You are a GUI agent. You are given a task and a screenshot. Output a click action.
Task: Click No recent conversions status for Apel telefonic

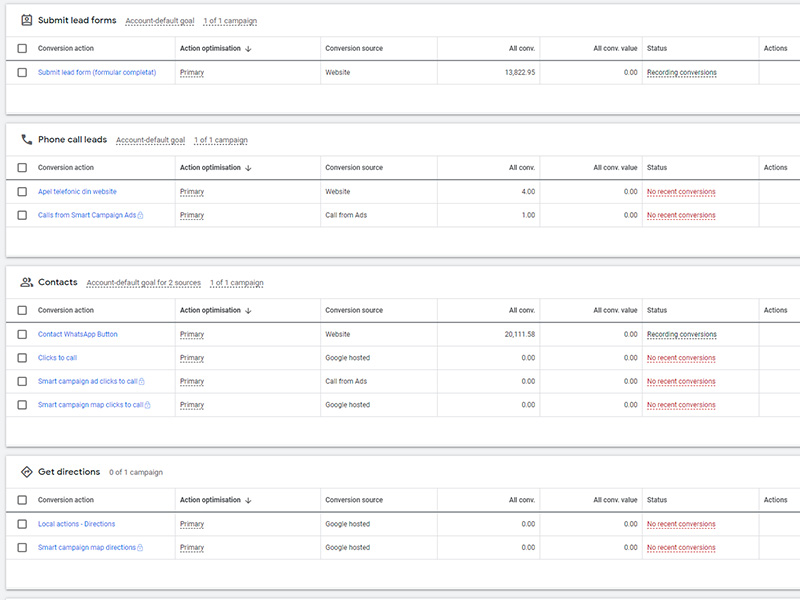(x=681, y=192)
